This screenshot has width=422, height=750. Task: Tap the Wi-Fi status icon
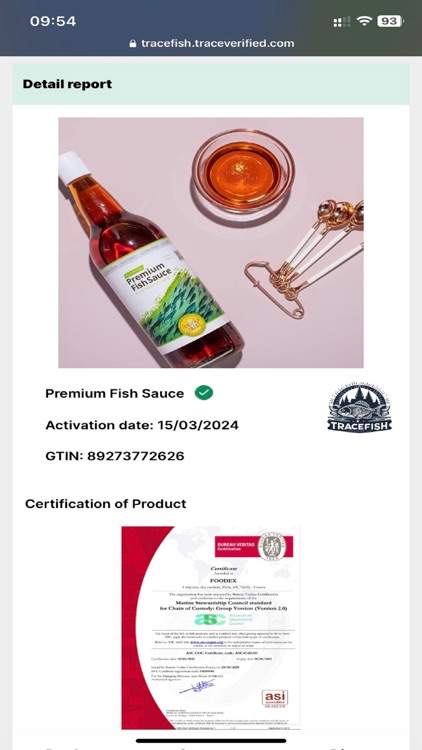click(365, 21)
